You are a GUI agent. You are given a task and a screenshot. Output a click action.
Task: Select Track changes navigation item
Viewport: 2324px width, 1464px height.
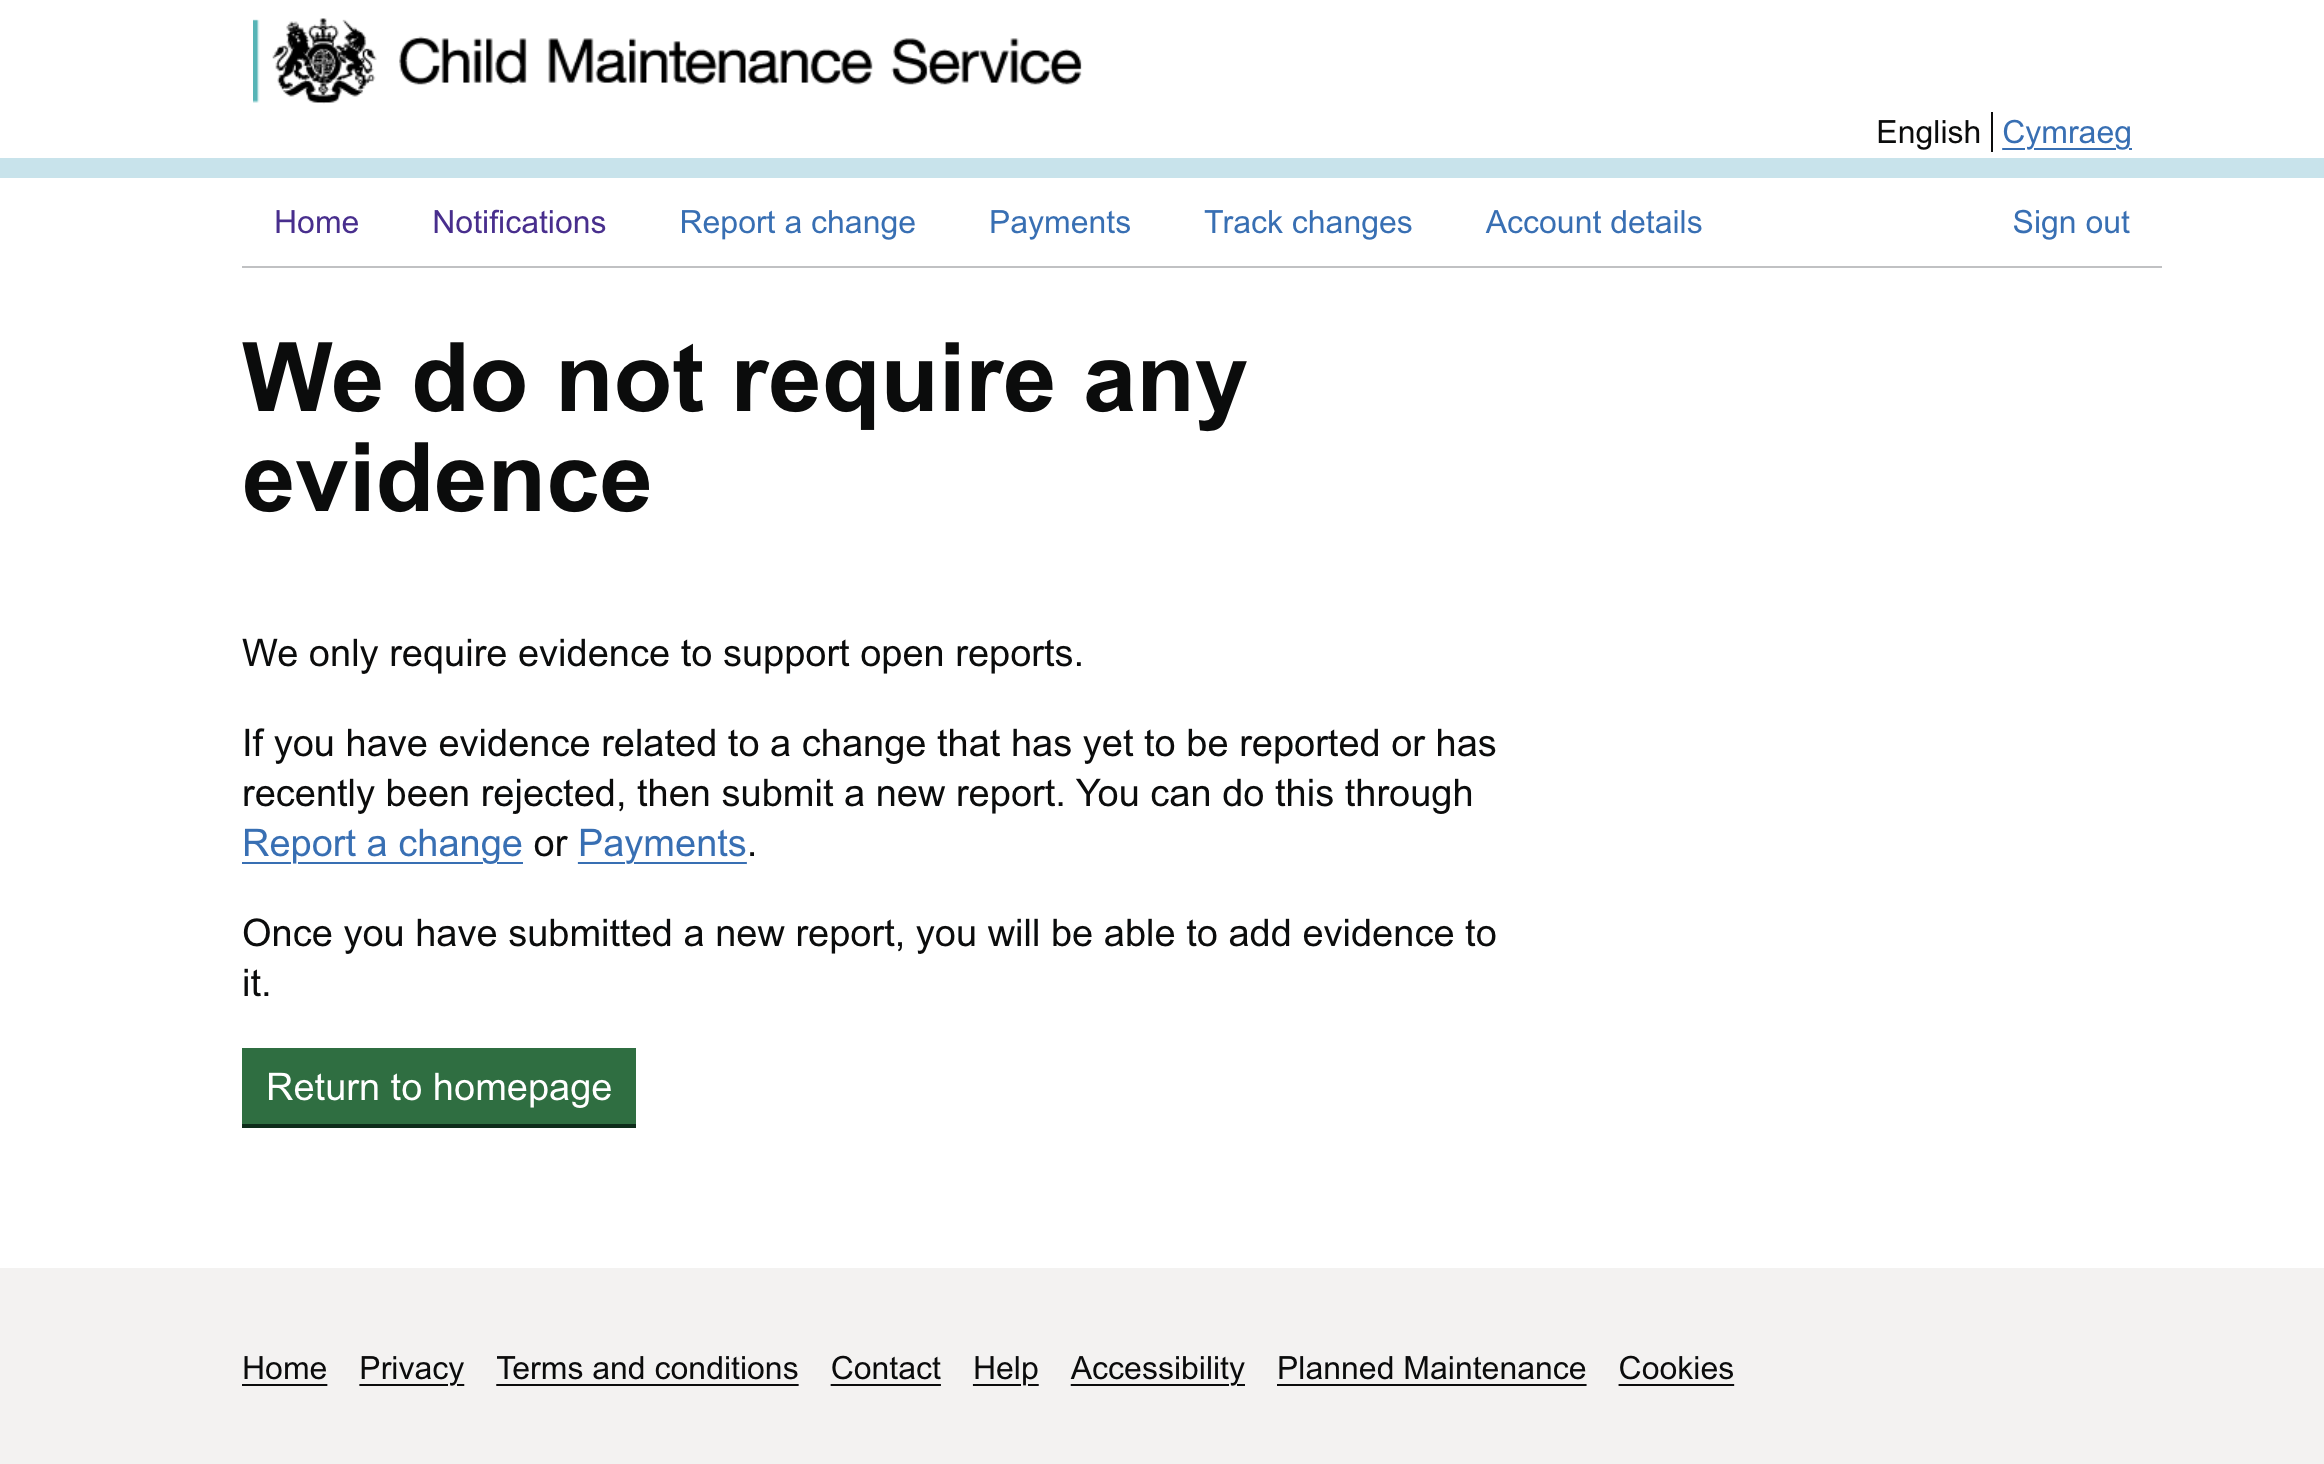point(1307,222)
